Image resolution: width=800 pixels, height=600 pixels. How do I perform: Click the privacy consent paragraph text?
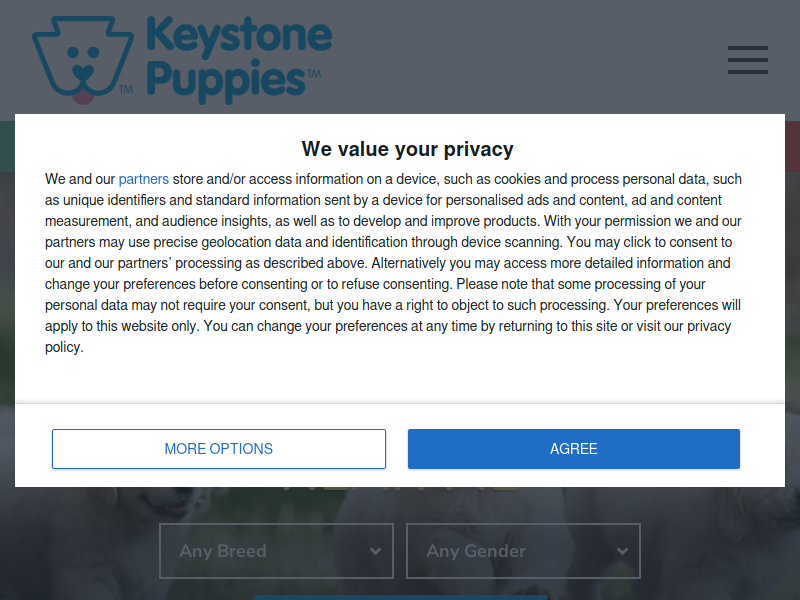[393, 263]
